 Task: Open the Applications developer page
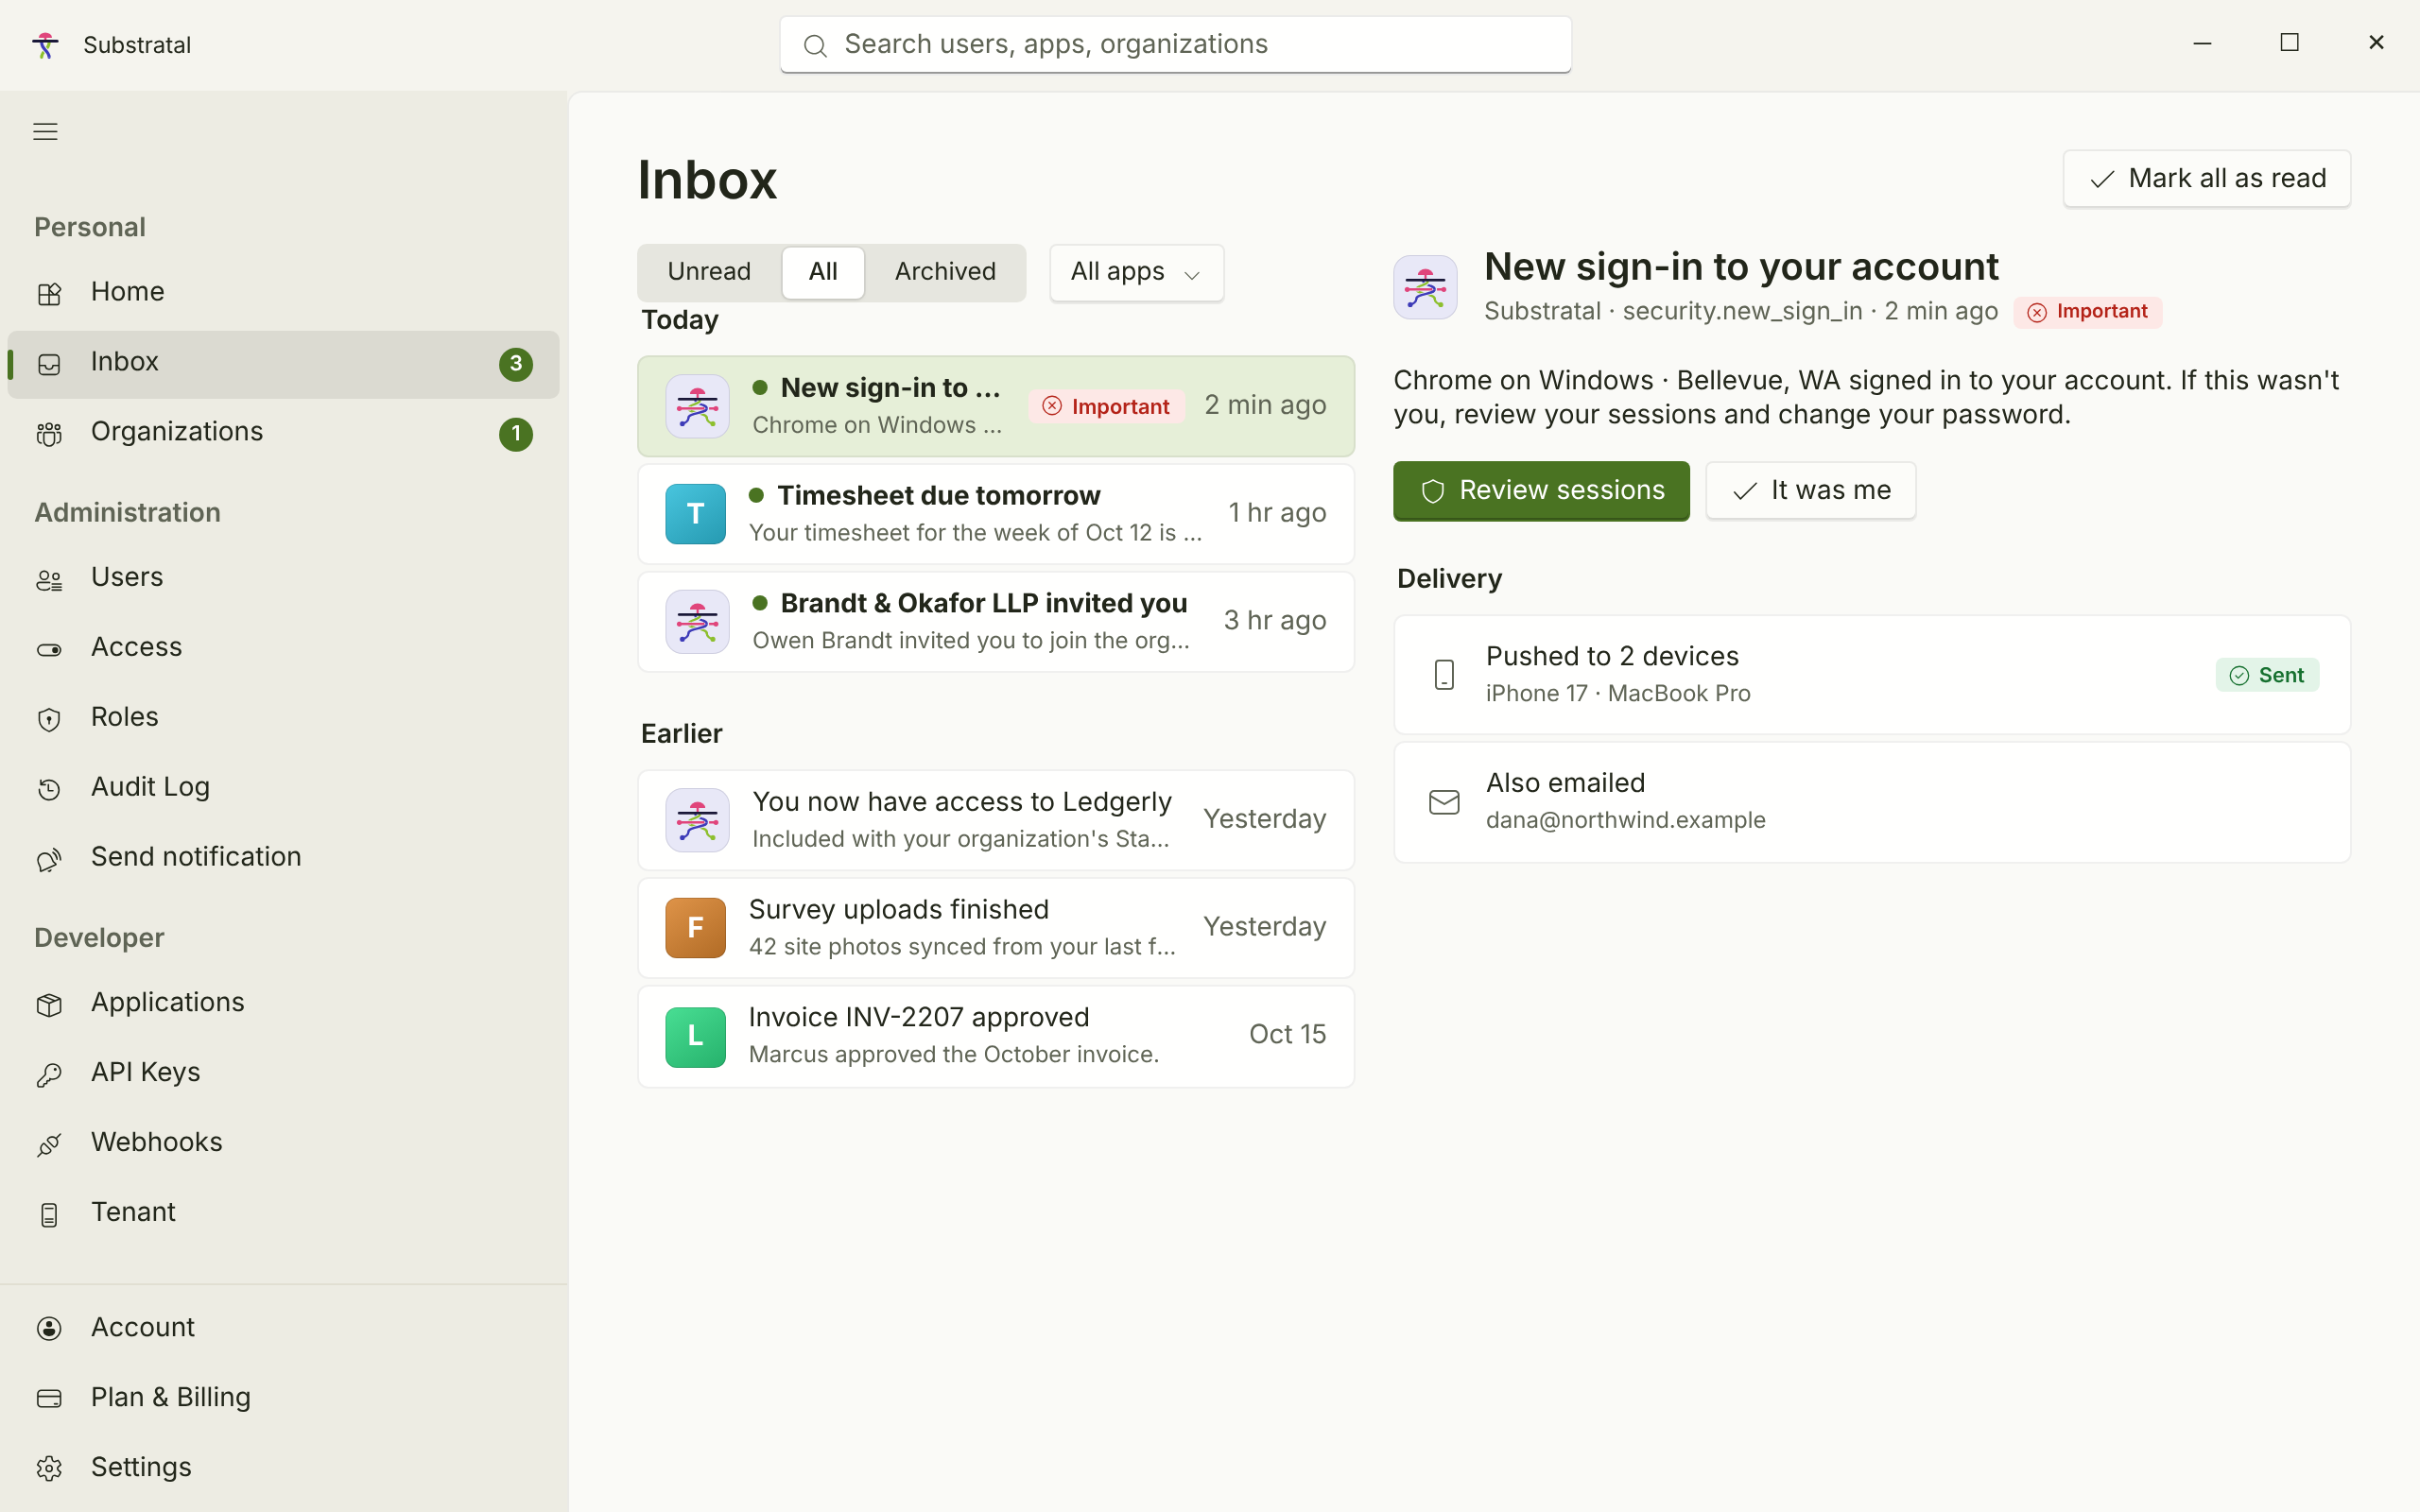[x=283, y=1003]
